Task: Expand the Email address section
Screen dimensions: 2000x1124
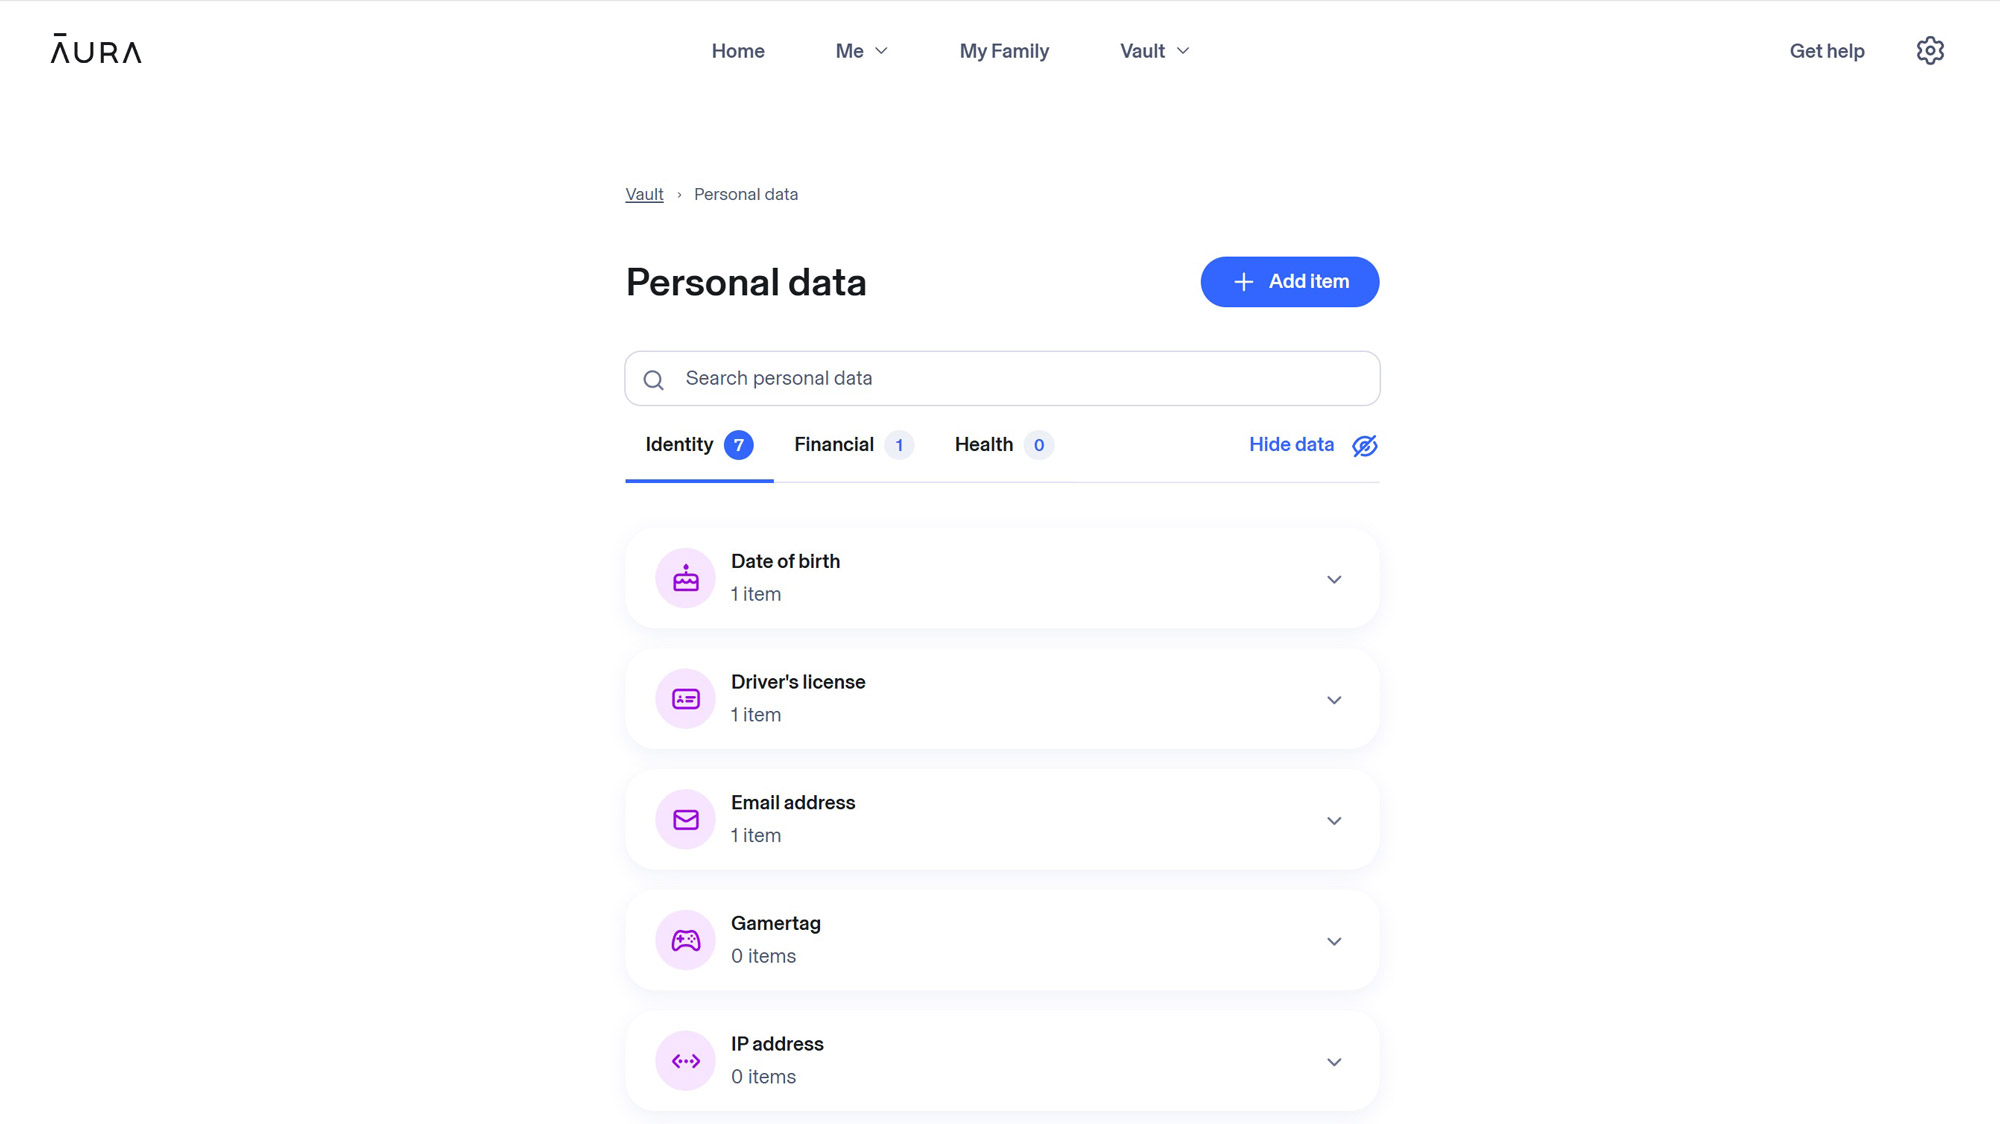Action: tap(1334, 821)
